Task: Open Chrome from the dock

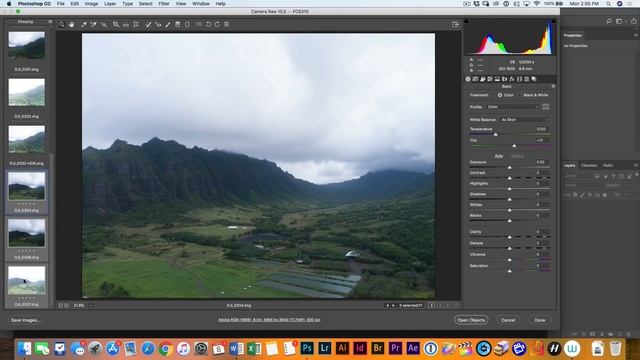Action: (165, 349)
